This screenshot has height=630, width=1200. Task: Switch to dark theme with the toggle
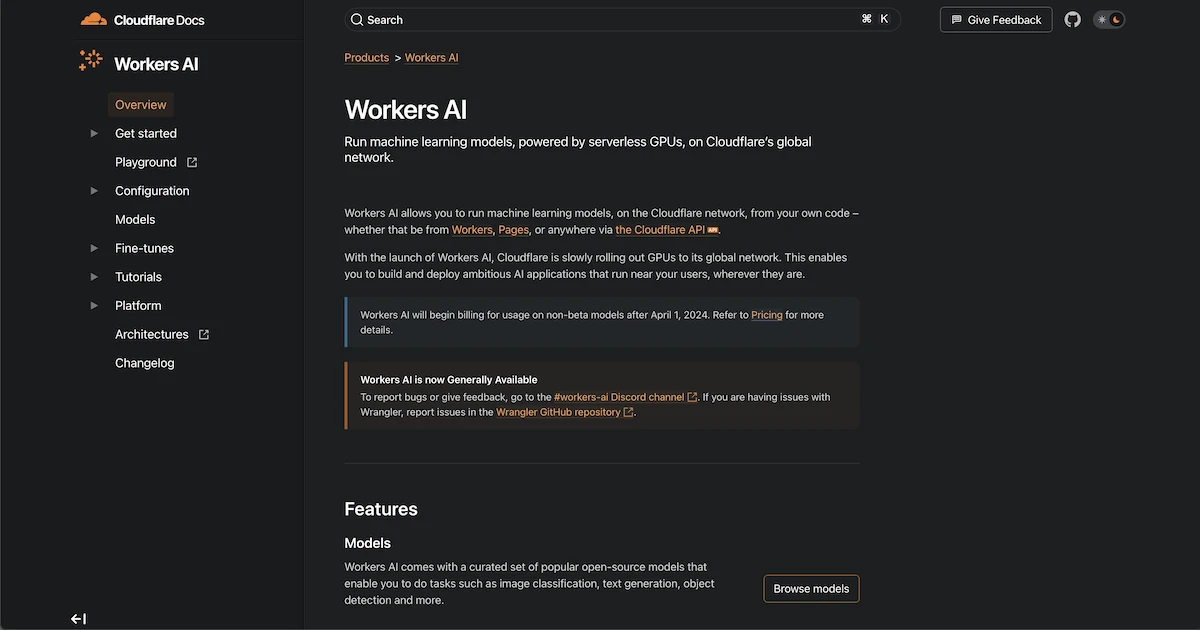[1117, 18]
